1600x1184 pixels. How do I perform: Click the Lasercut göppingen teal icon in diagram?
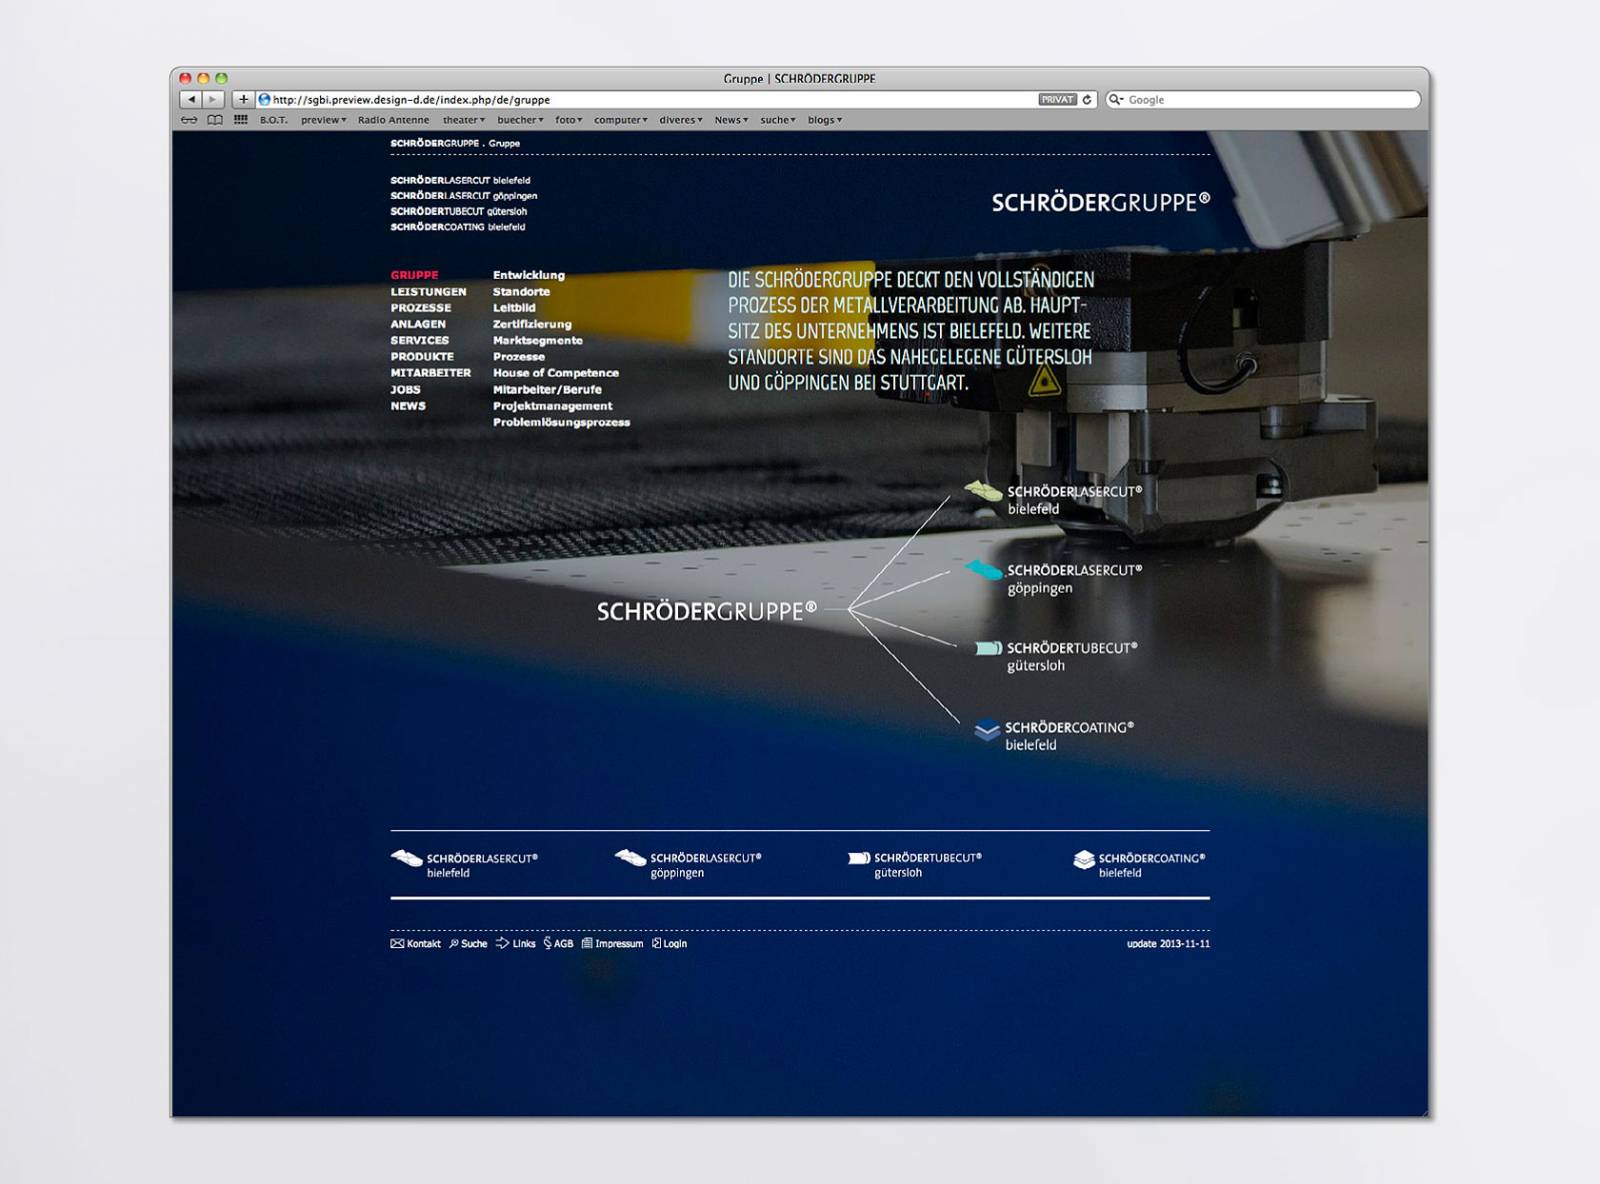click(x=983, y=570)
